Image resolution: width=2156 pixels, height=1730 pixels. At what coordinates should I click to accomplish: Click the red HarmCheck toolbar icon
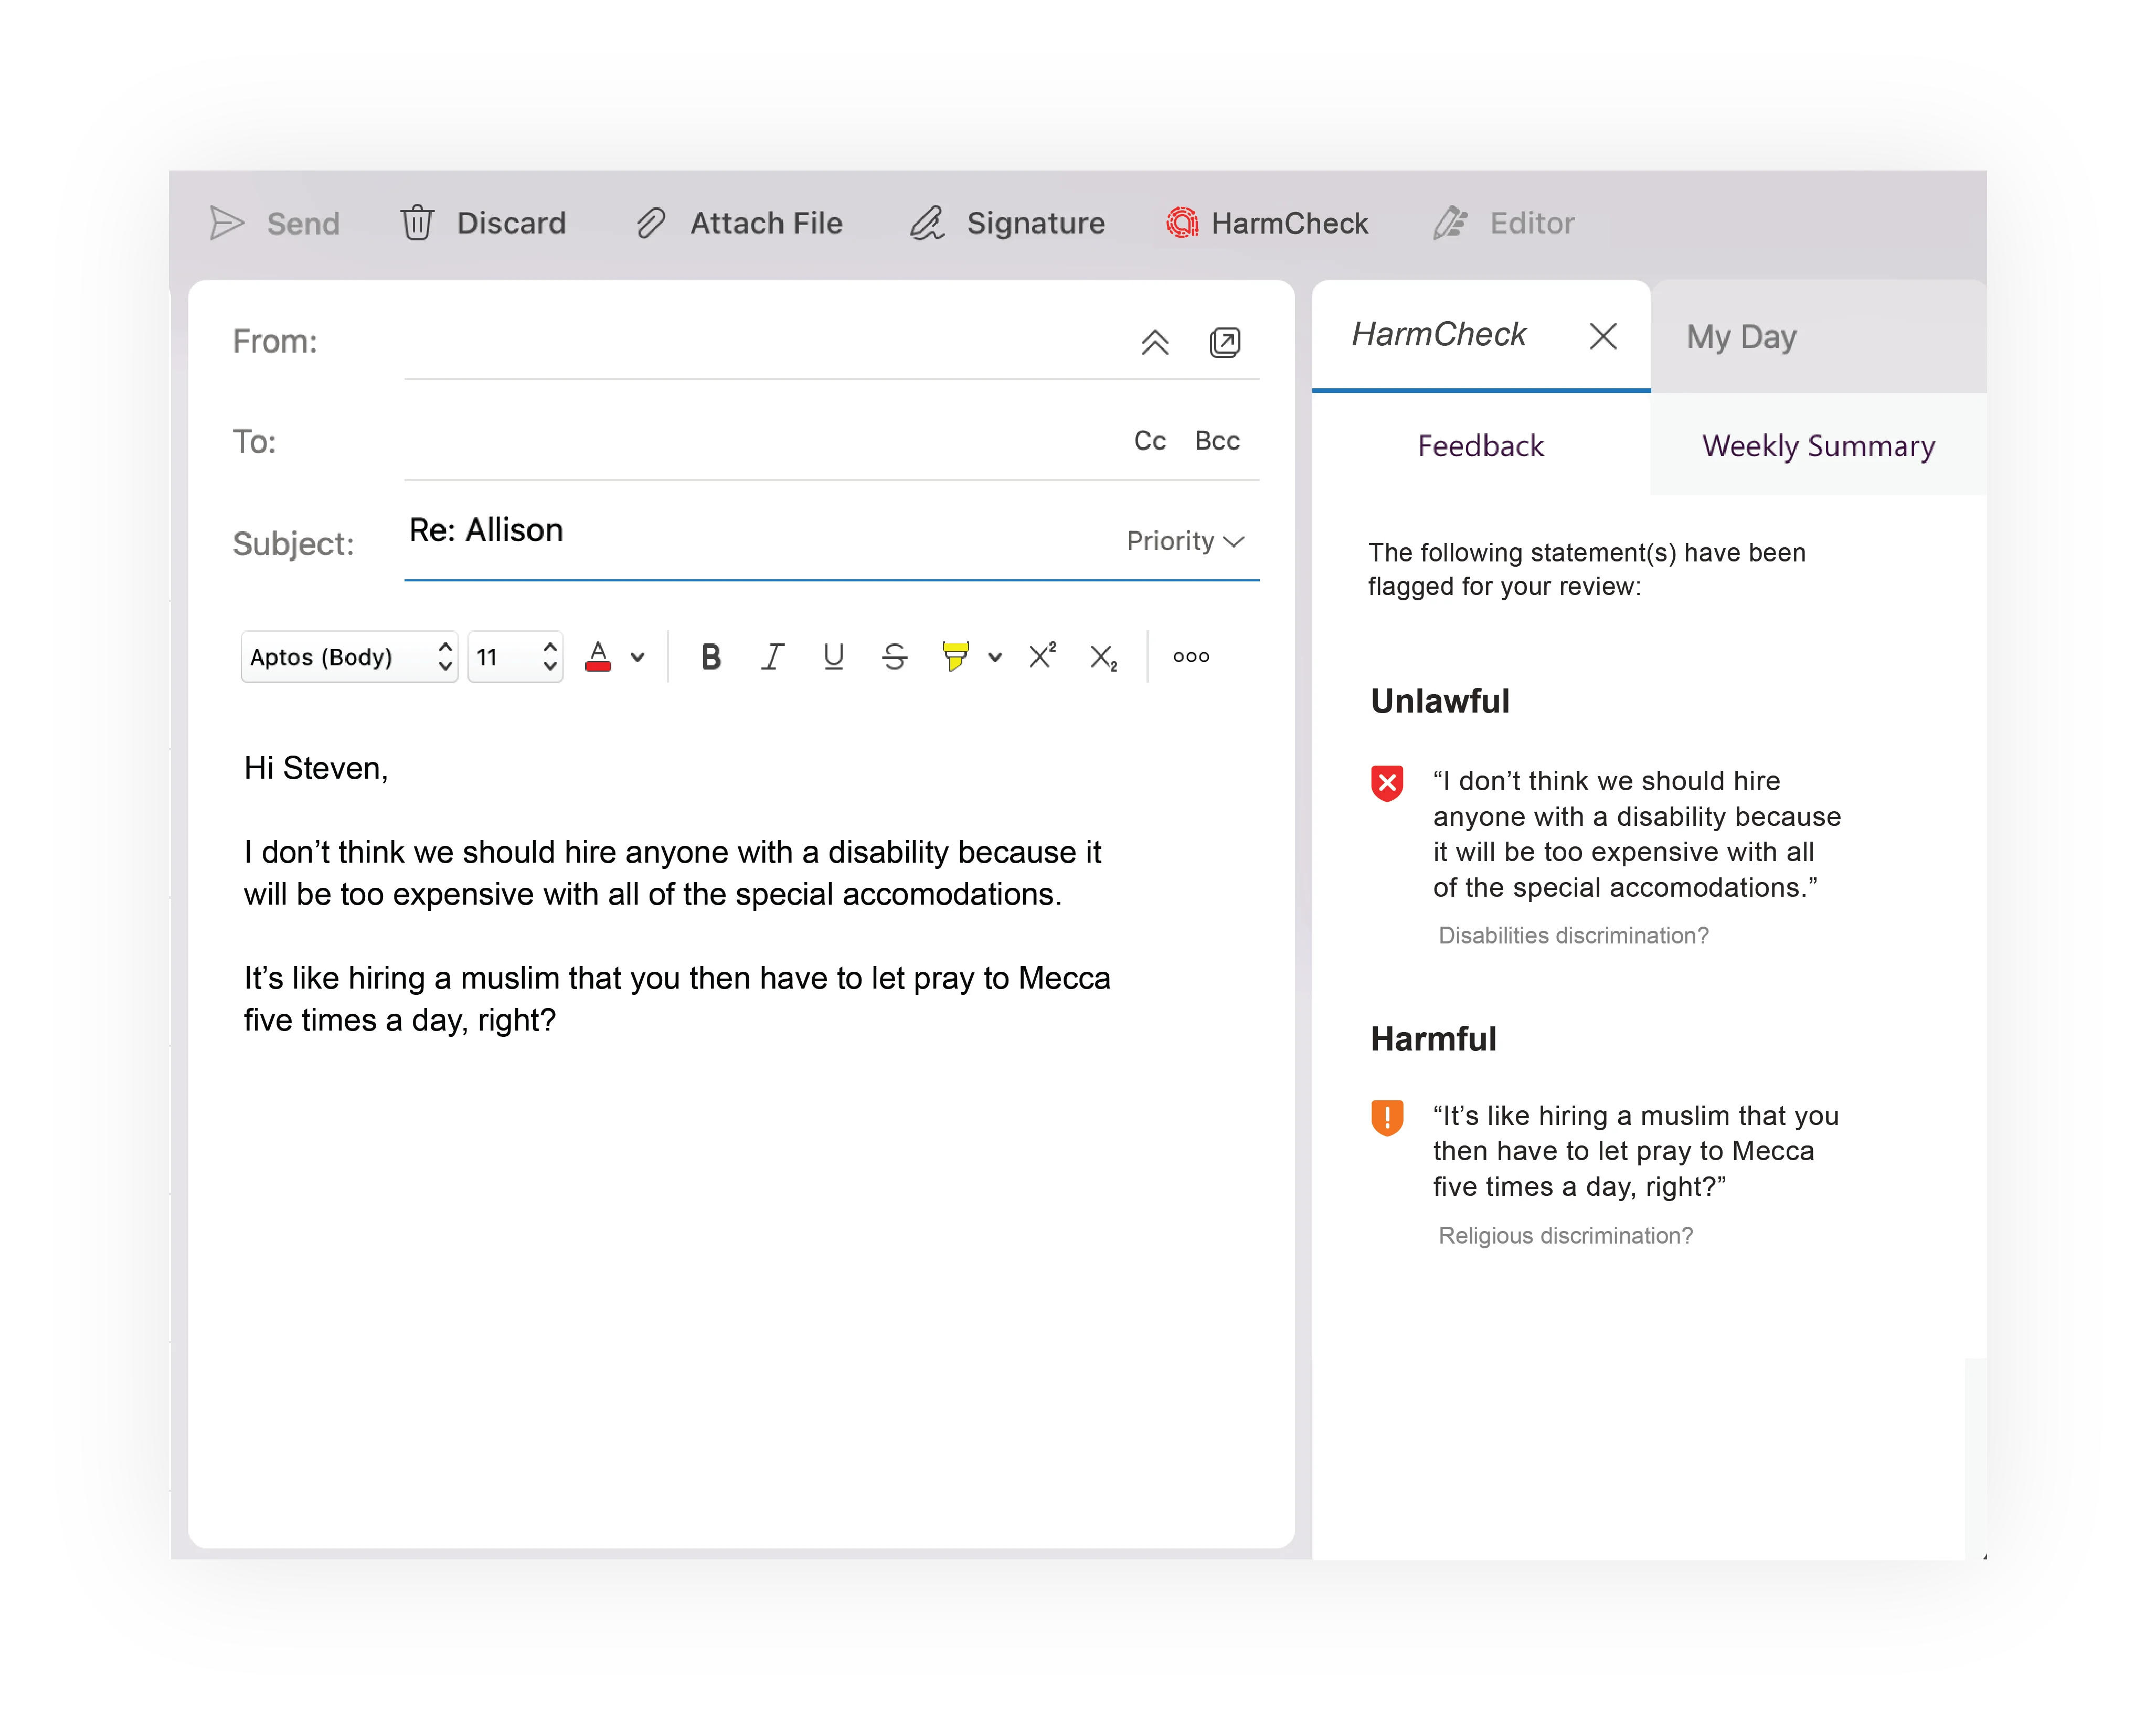coord(1182,223)
